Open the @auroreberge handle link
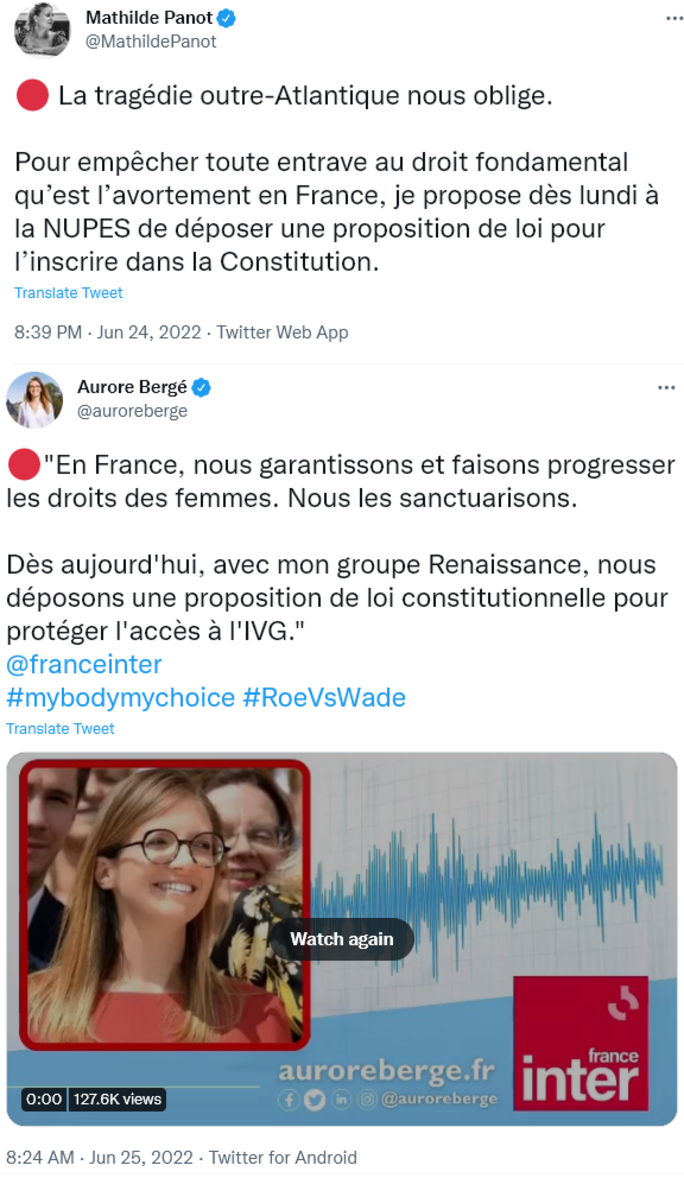The width and height of the screenshot is (684, 1178). [132, 411]
